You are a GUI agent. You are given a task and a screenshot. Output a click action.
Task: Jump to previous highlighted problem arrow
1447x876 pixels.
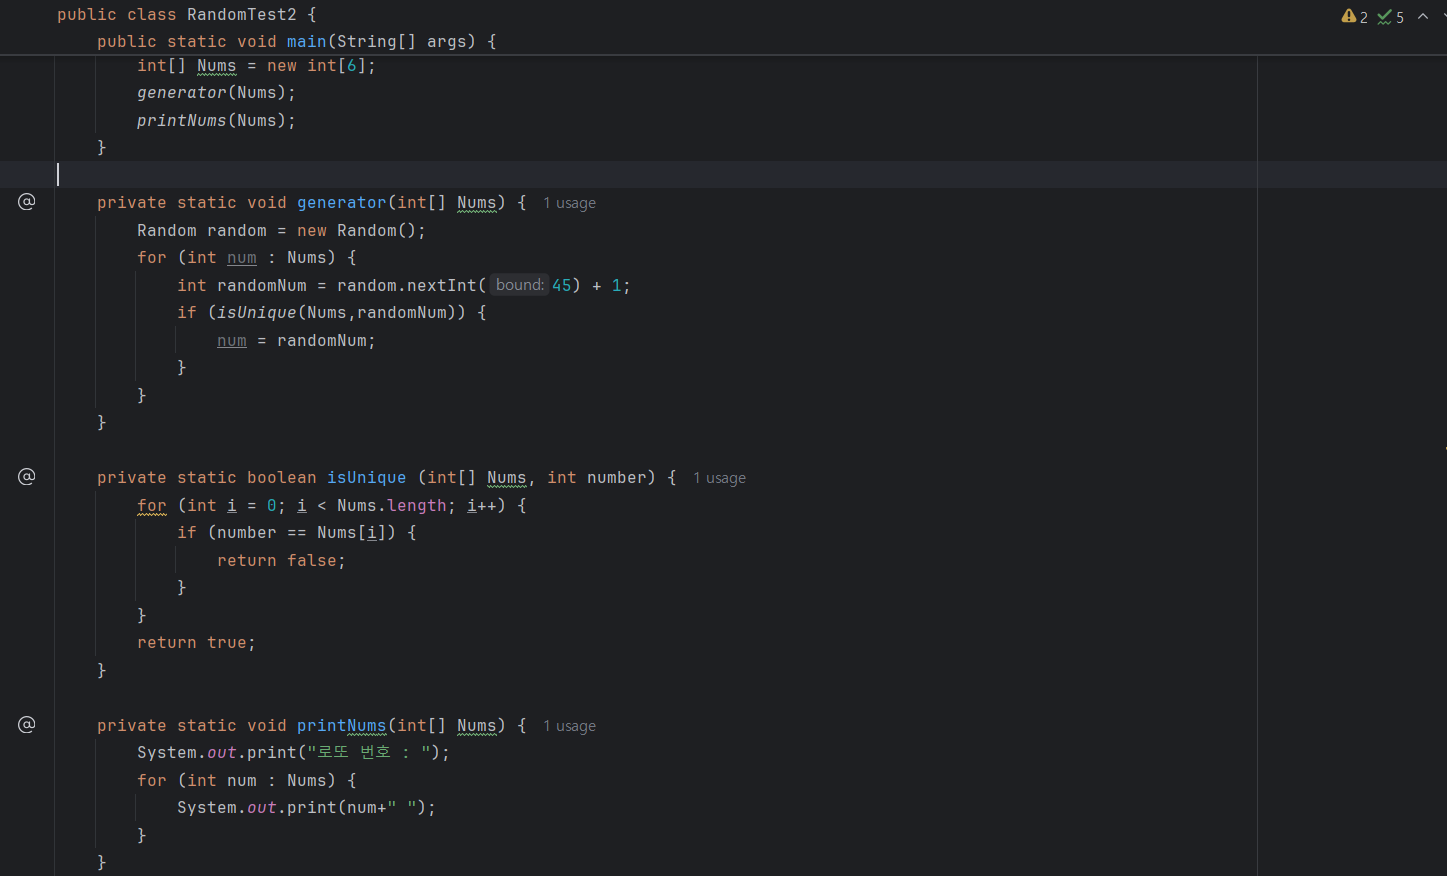[x=1423, y=16]
